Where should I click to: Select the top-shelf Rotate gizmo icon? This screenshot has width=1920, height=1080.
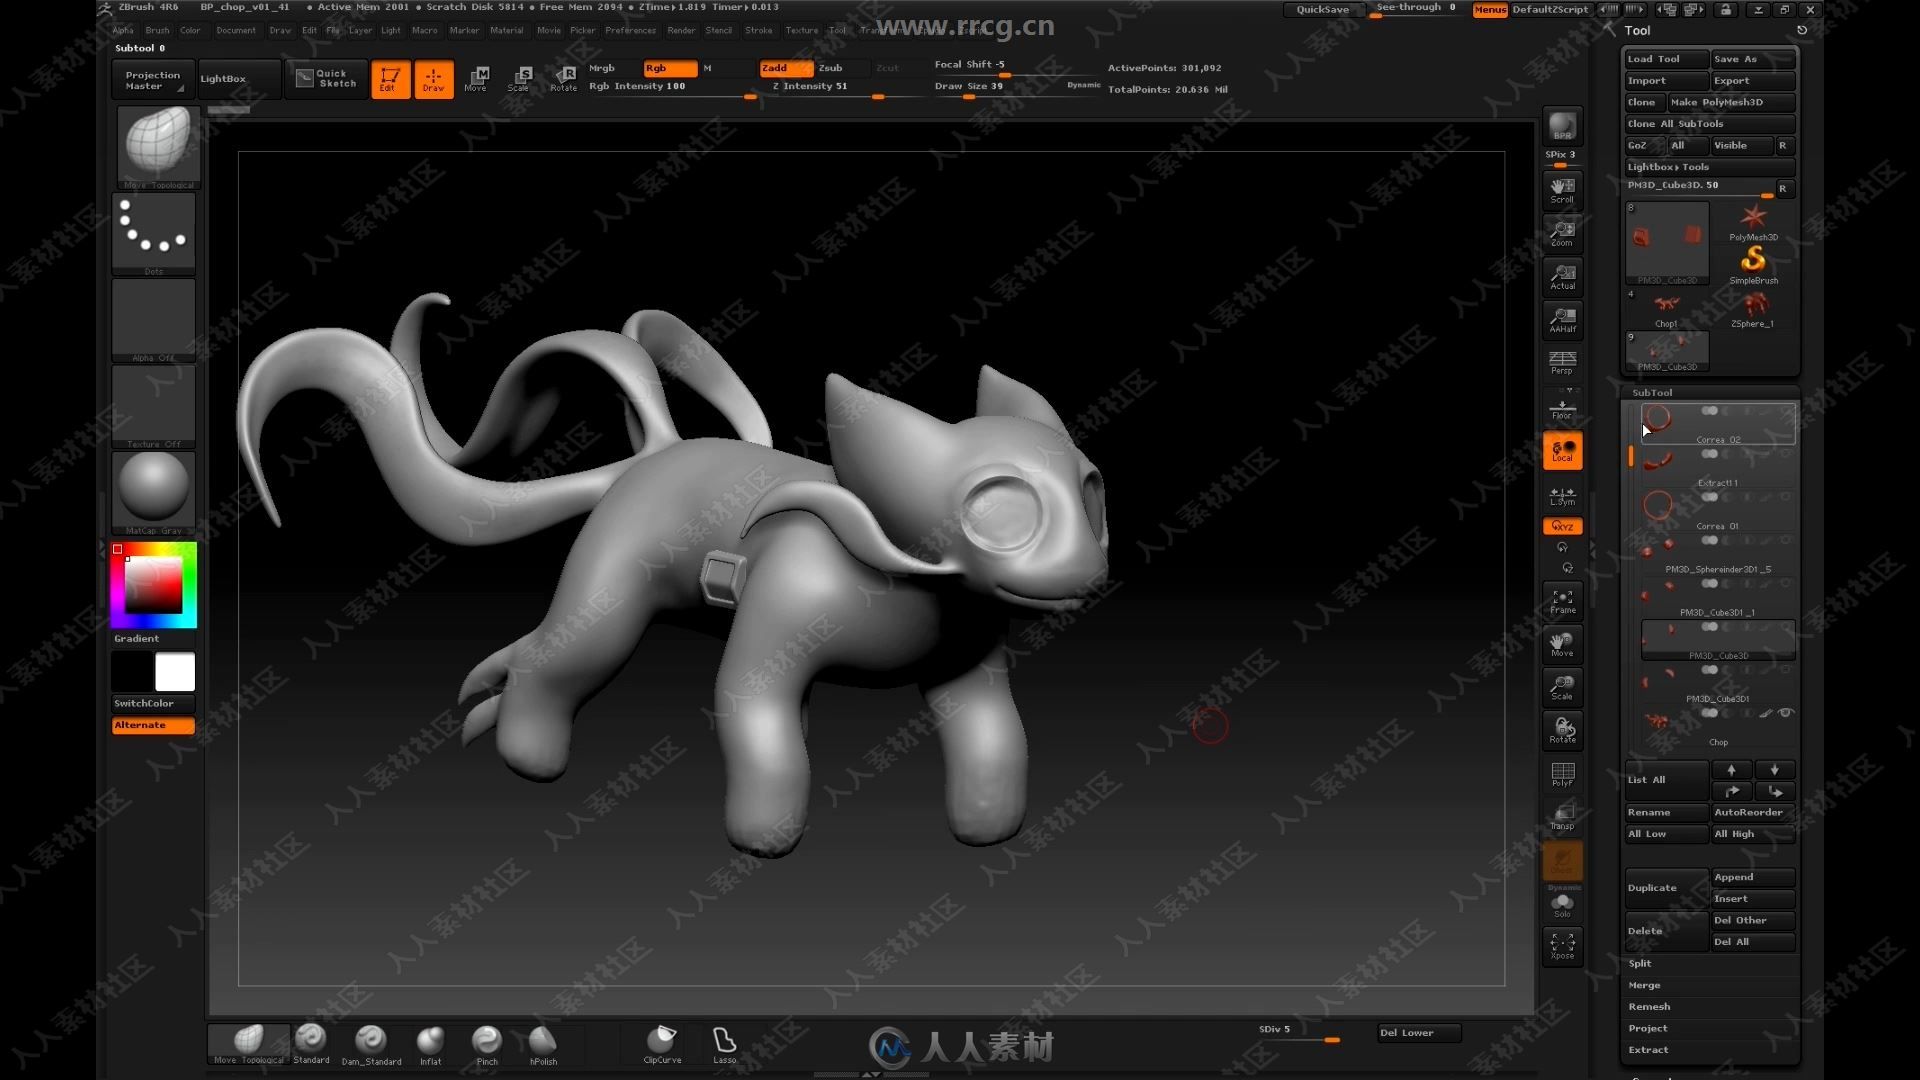563,78
